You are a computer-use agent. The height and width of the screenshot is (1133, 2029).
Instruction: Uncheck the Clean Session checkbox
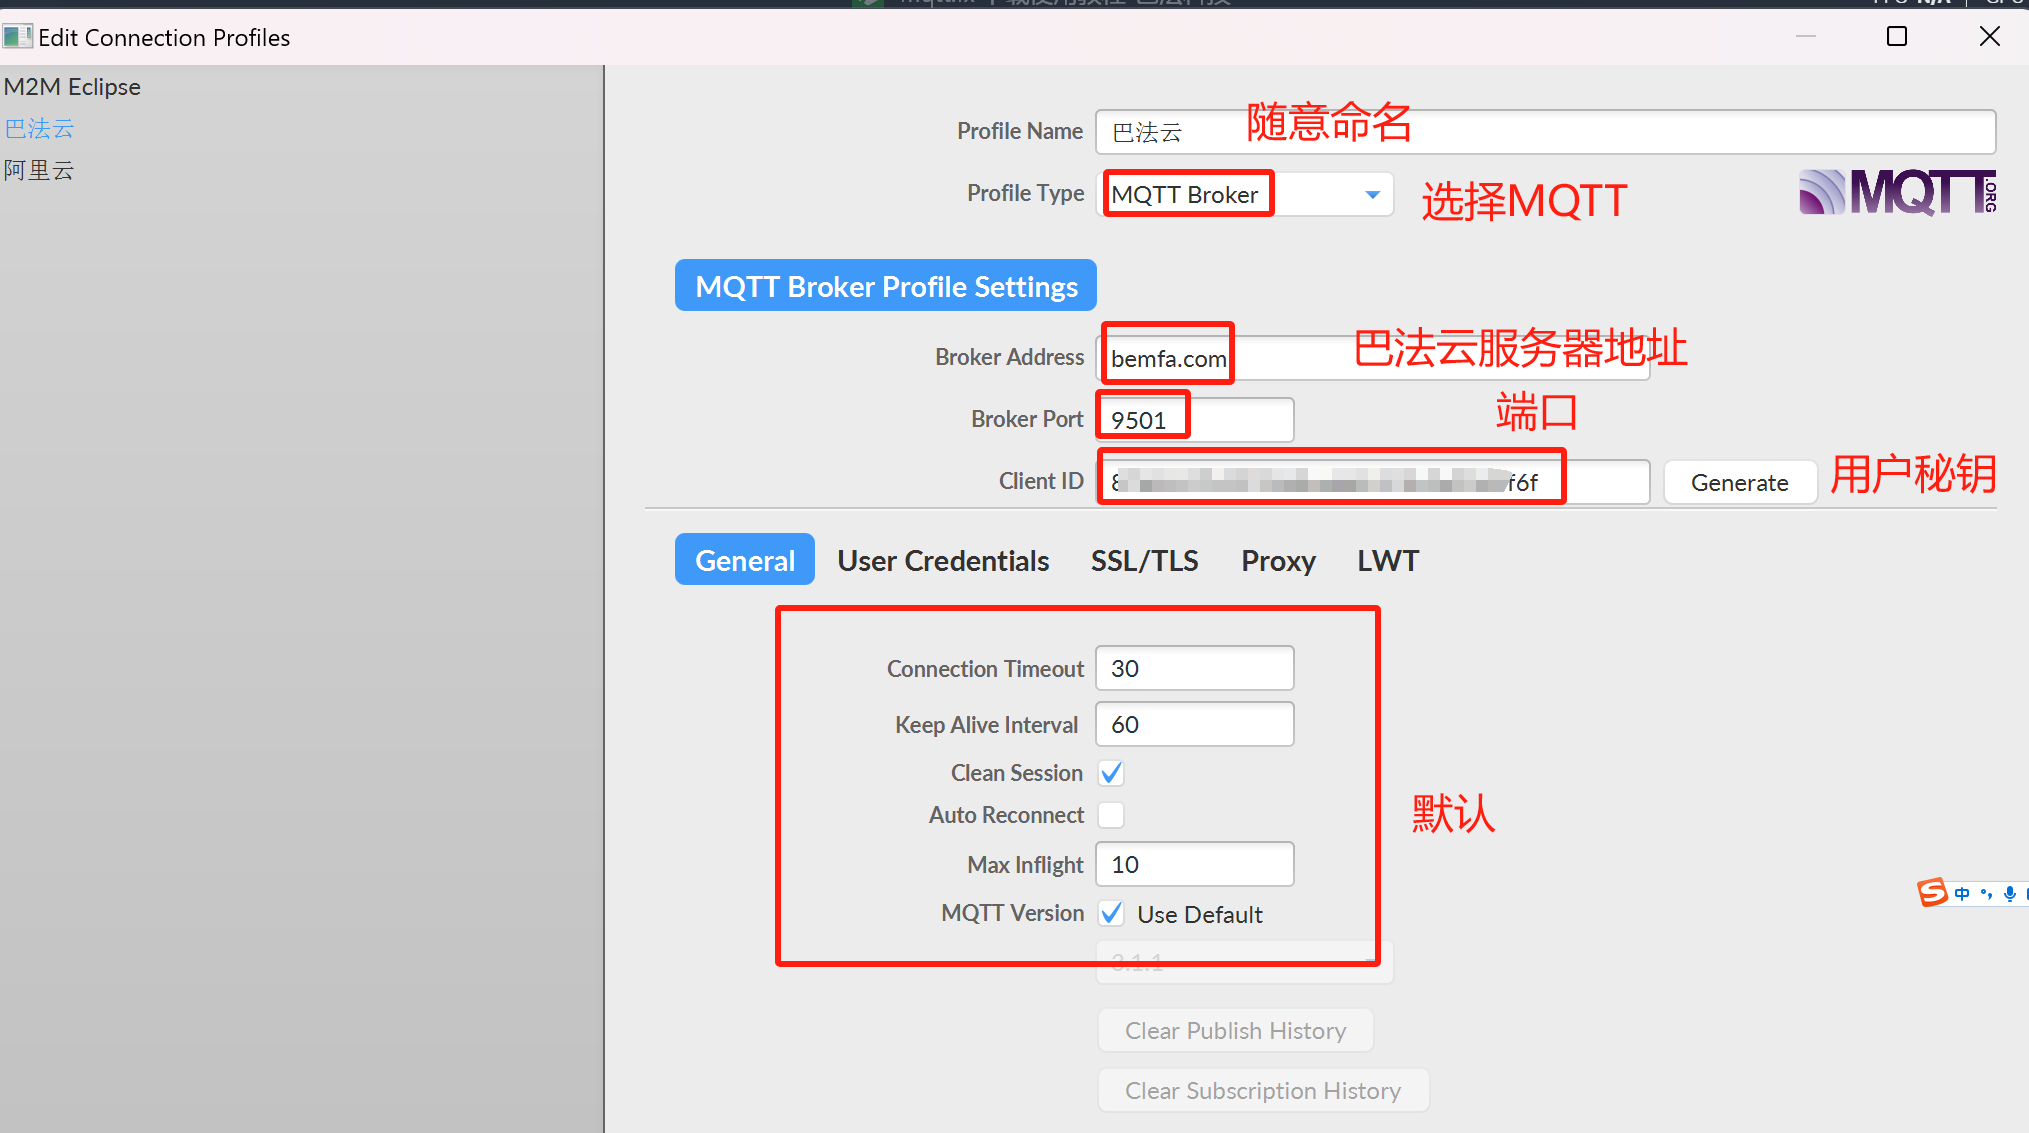tap(1111, 773)
